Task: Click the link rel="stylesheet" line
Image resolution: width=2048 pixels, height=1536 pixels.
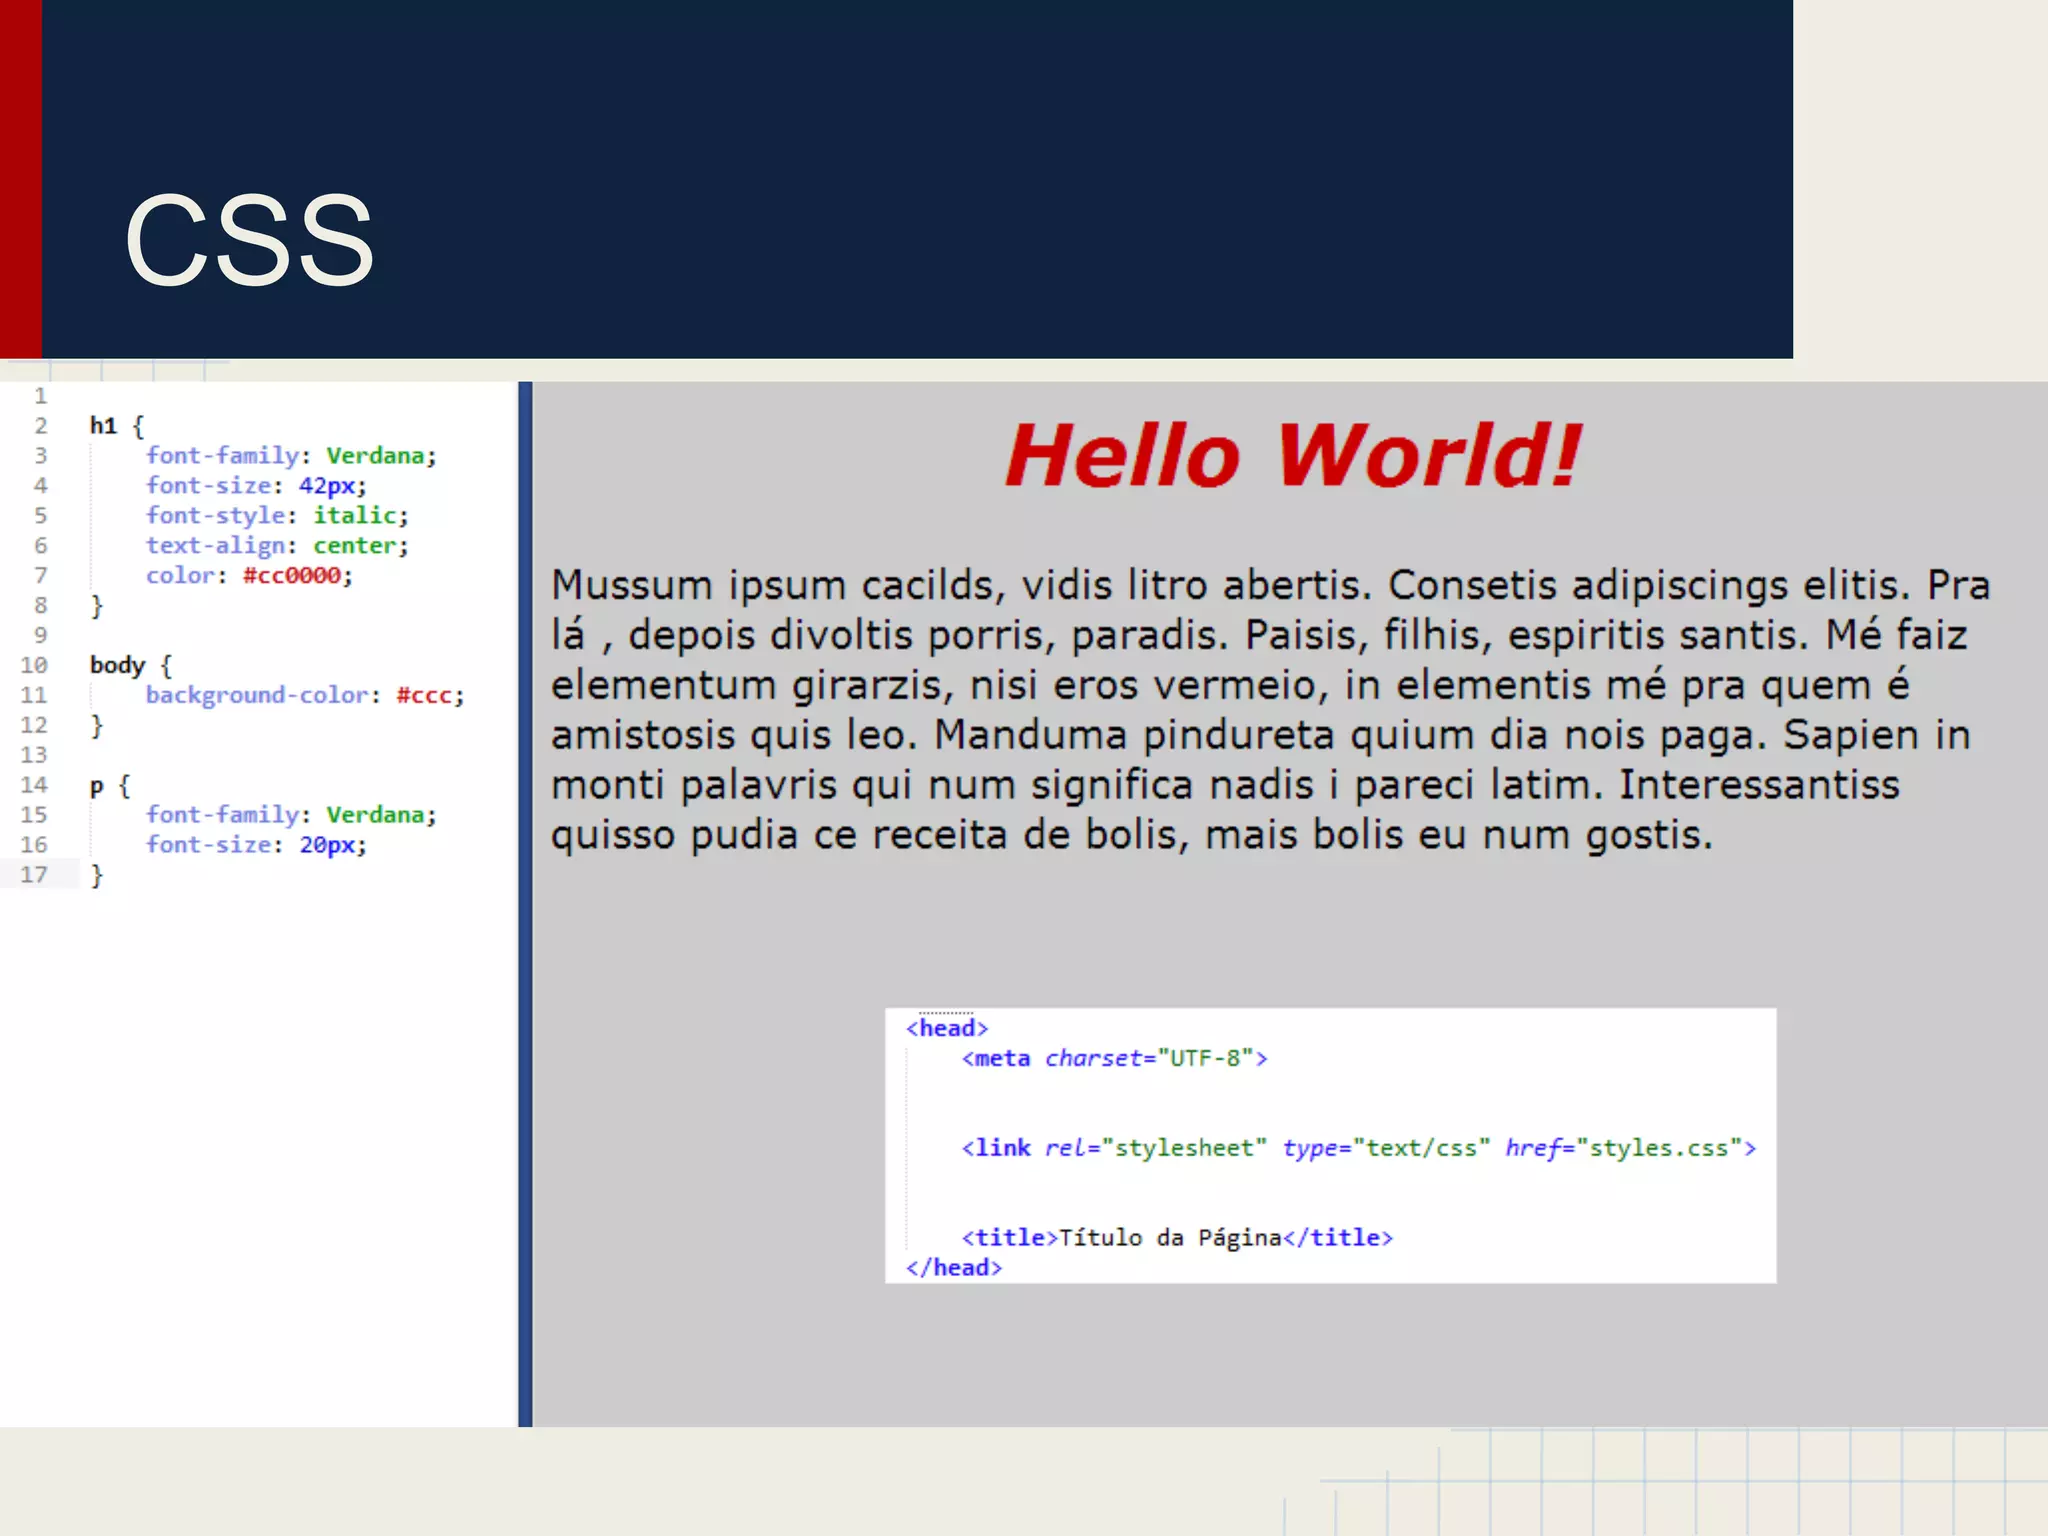Action: pyautogui.click(x=1358, y=1148)
